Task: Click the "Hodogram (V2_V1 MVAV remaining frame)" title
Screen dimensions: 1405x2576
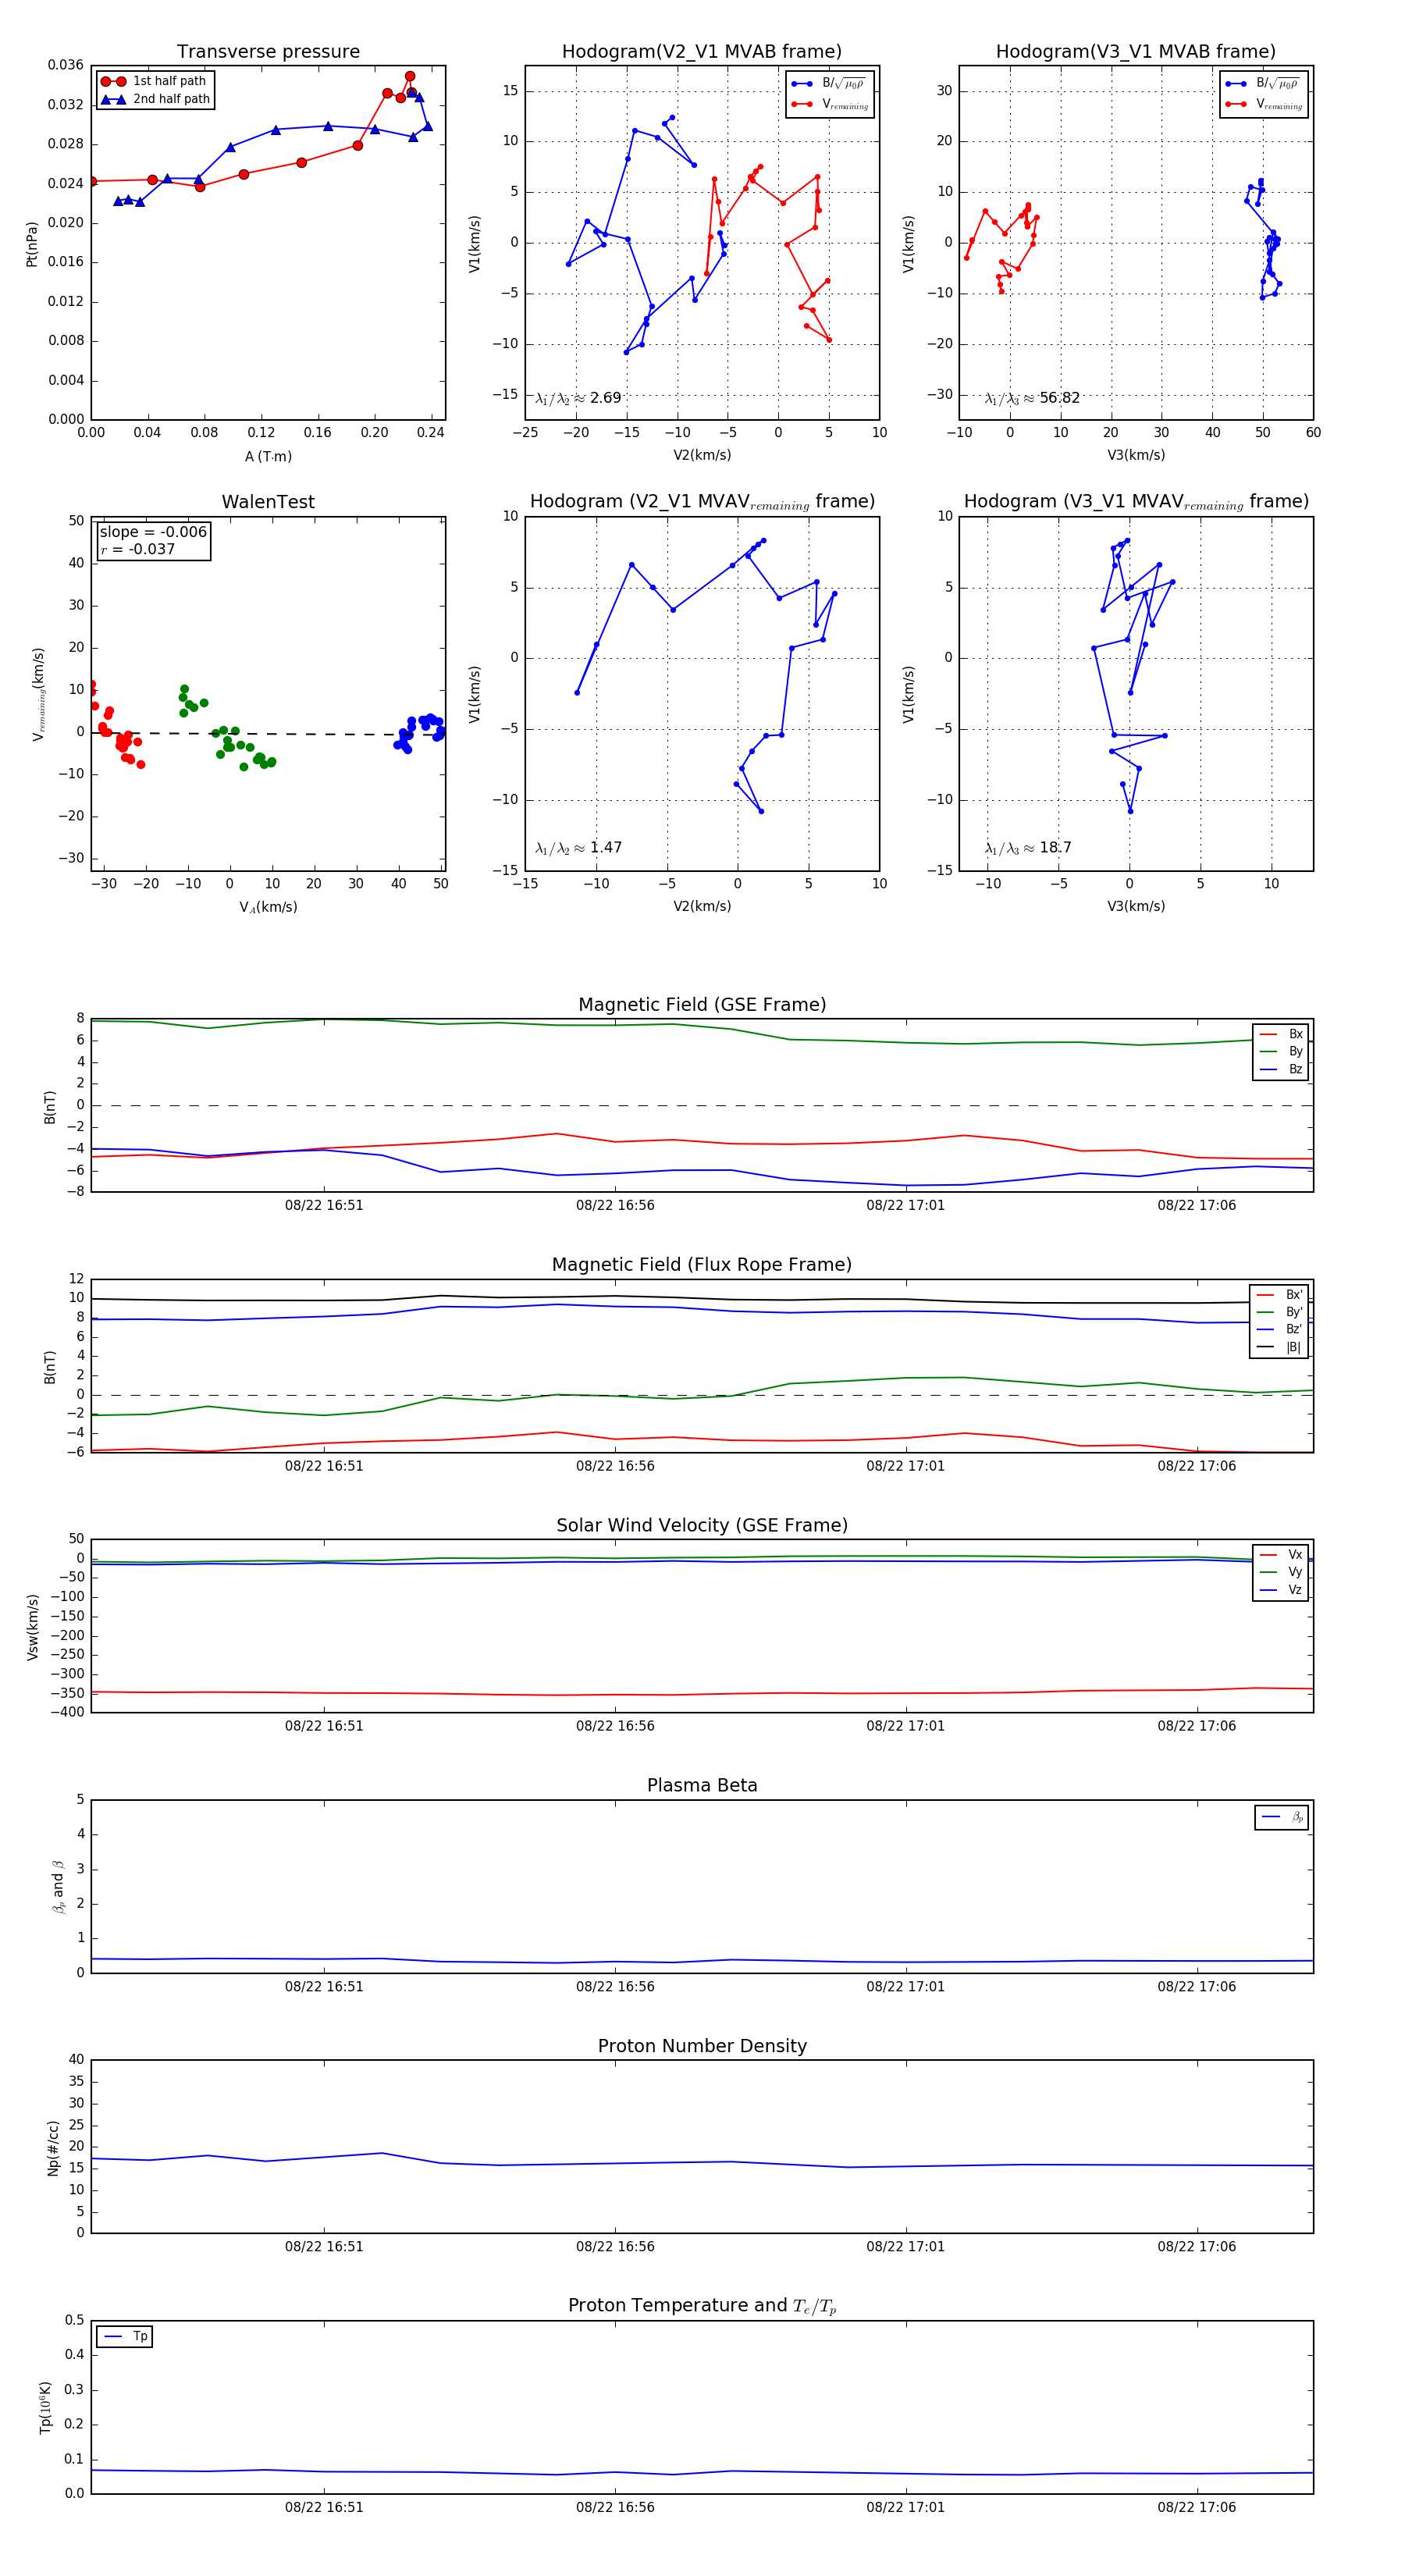Action: pos(702,502)
